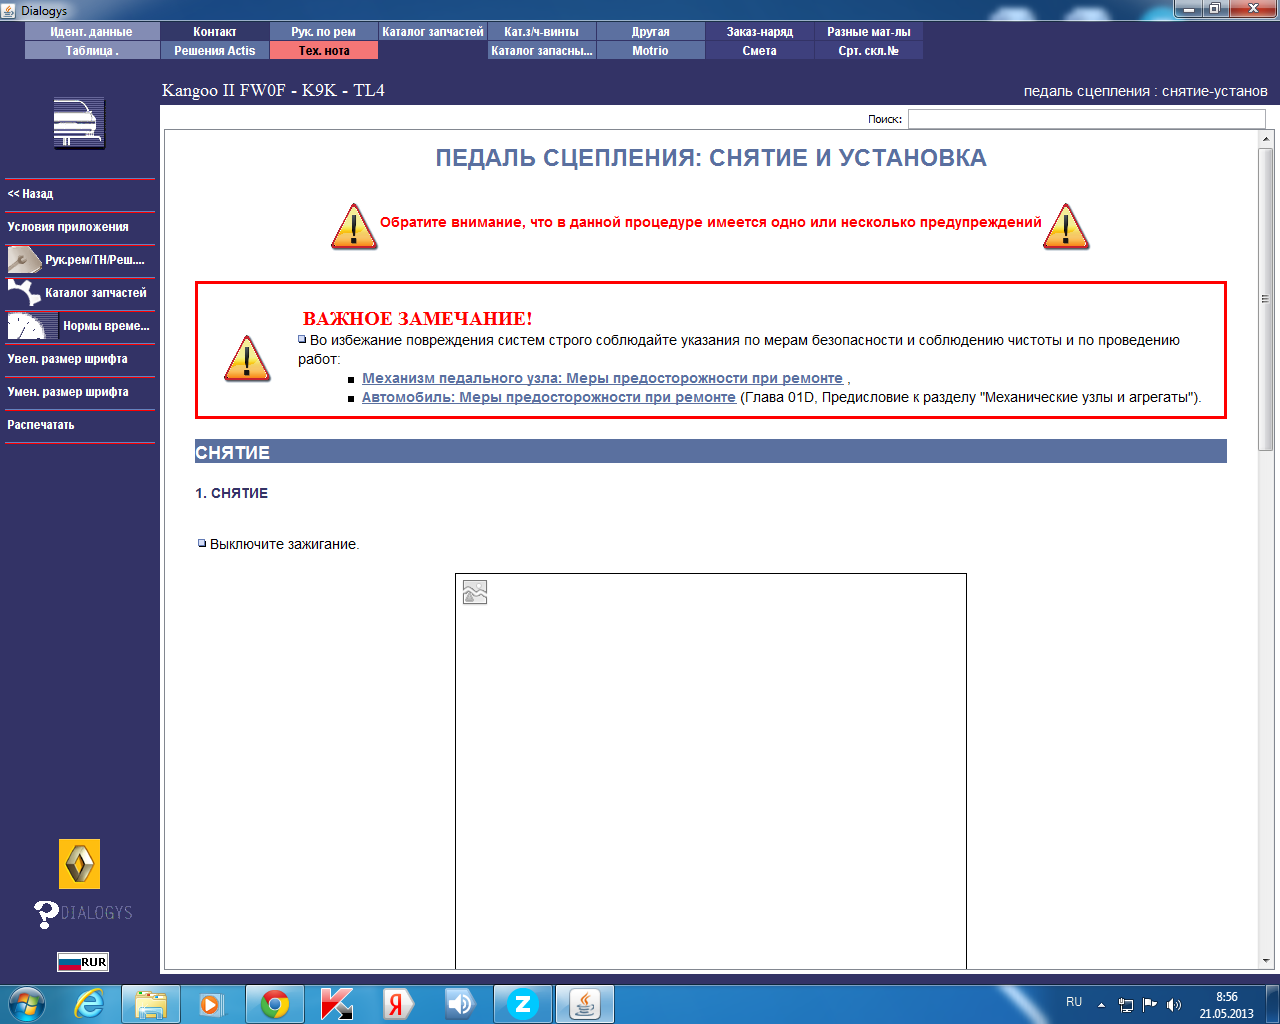Open top Каталог запчастей tab
Viewport: 1280px width, 1024px height.
coord(433,32)
